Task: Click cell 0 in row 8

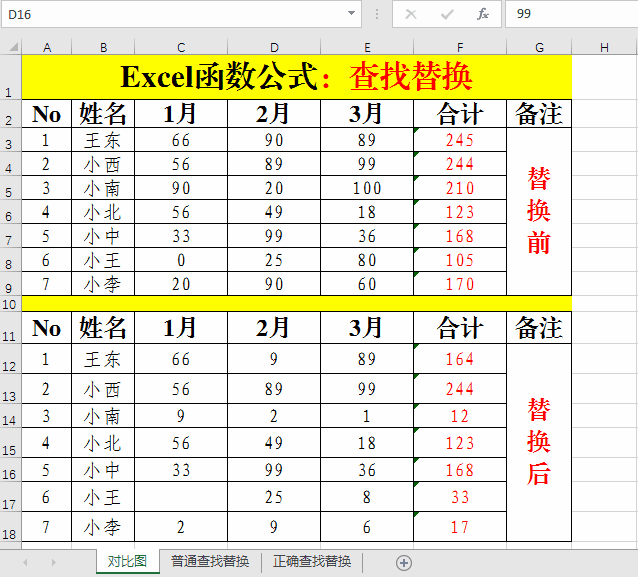Action: pos(181,260)
